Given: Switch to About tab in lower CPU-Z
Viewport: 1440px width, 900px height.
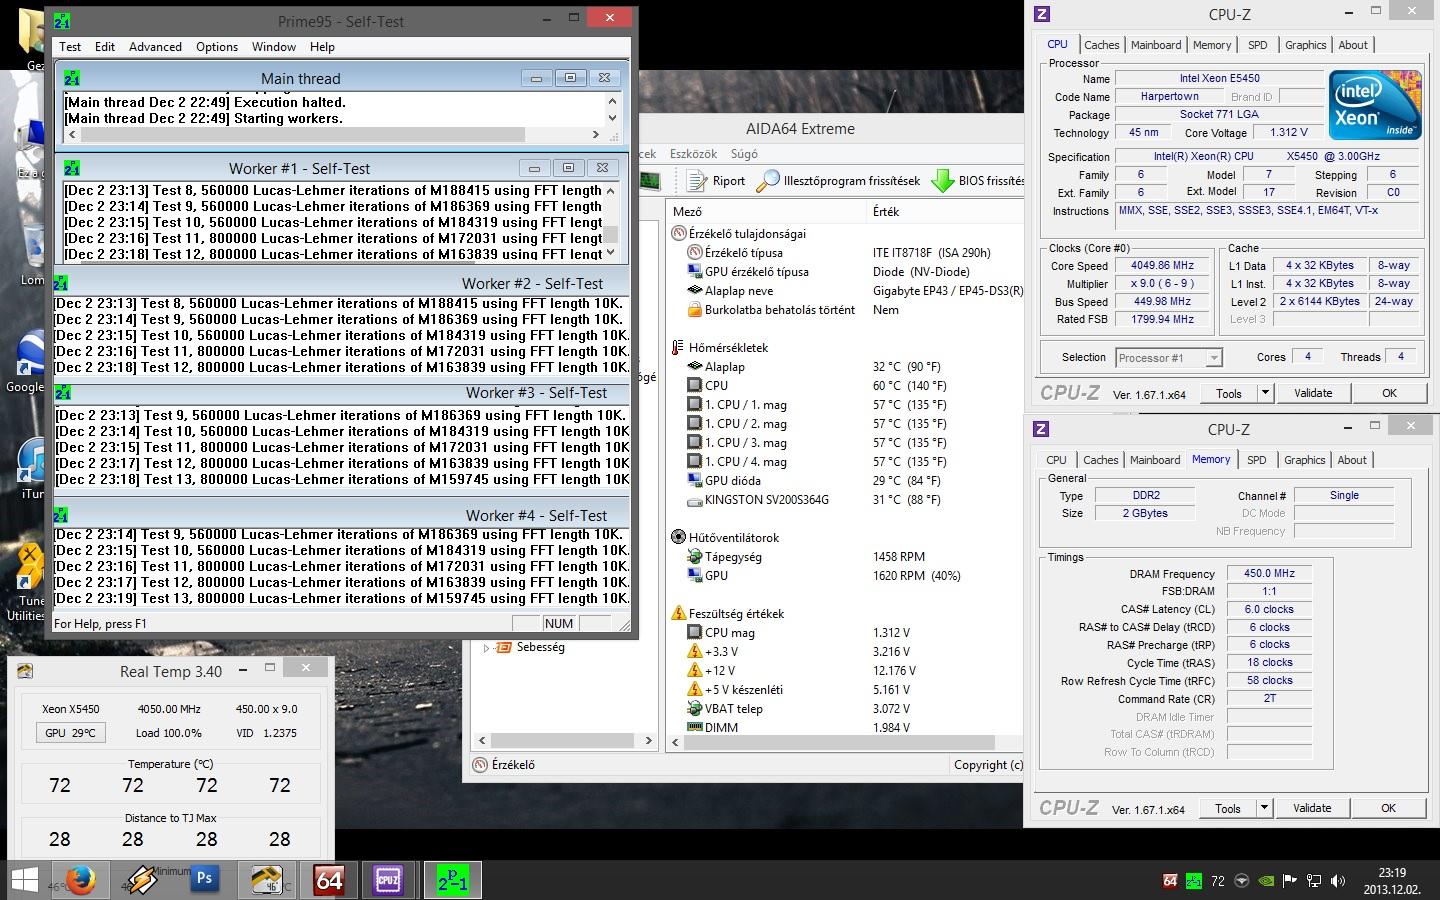Looking at the screenshot, I should pyautogui.click(x=1352, y=460).
